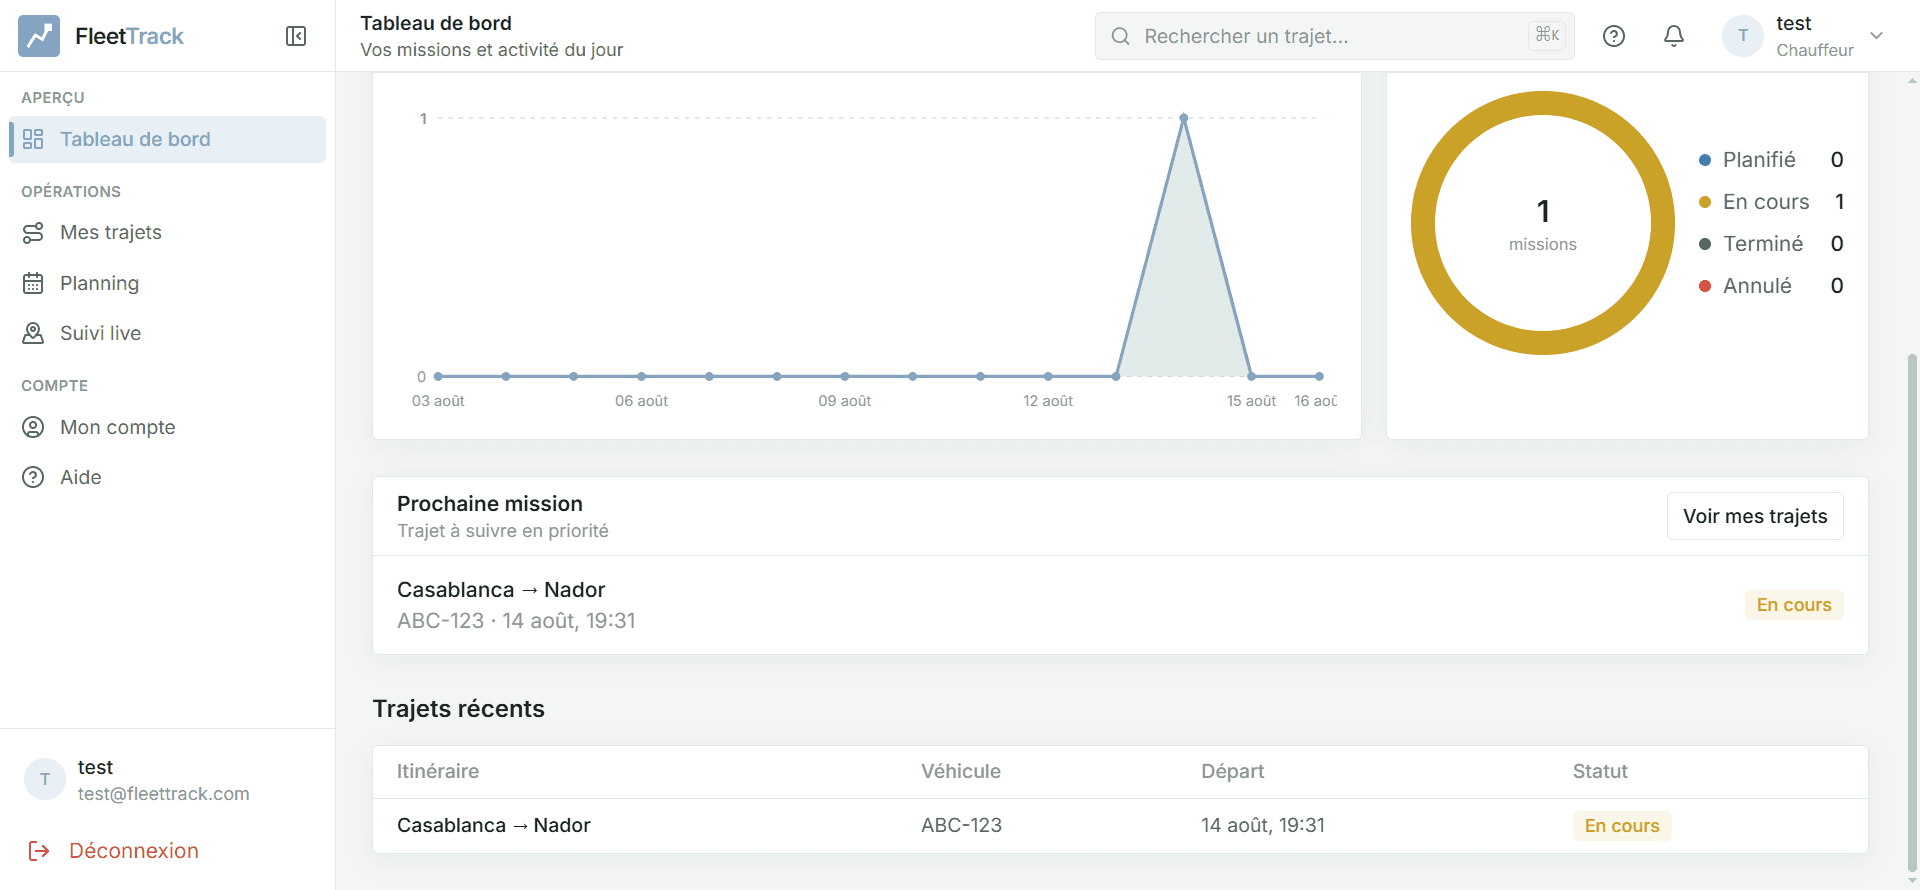Viewport: 1920px width, 890px height.
Task: Click the search magnifier icon
Action: coord(1121,36)
